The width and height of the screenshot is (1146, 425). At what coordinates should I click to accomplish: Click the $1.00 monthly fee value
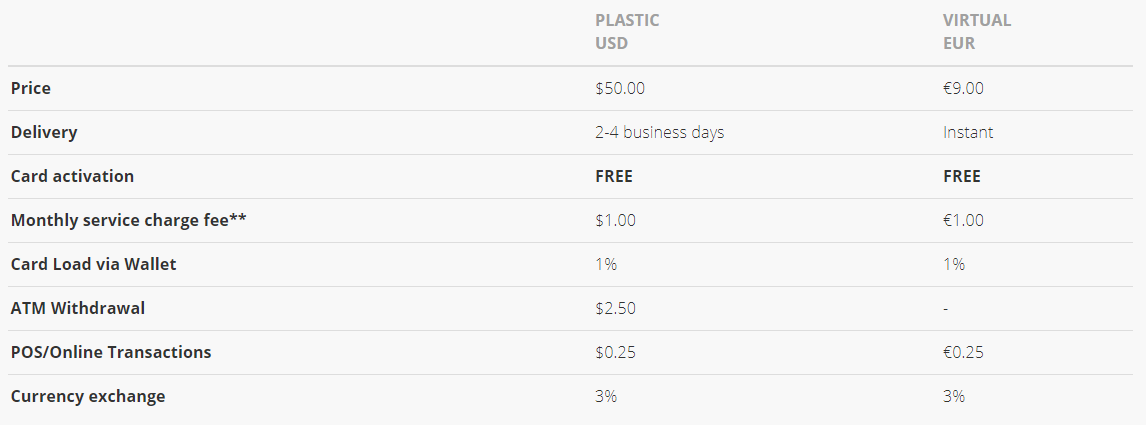pos(615,220)
